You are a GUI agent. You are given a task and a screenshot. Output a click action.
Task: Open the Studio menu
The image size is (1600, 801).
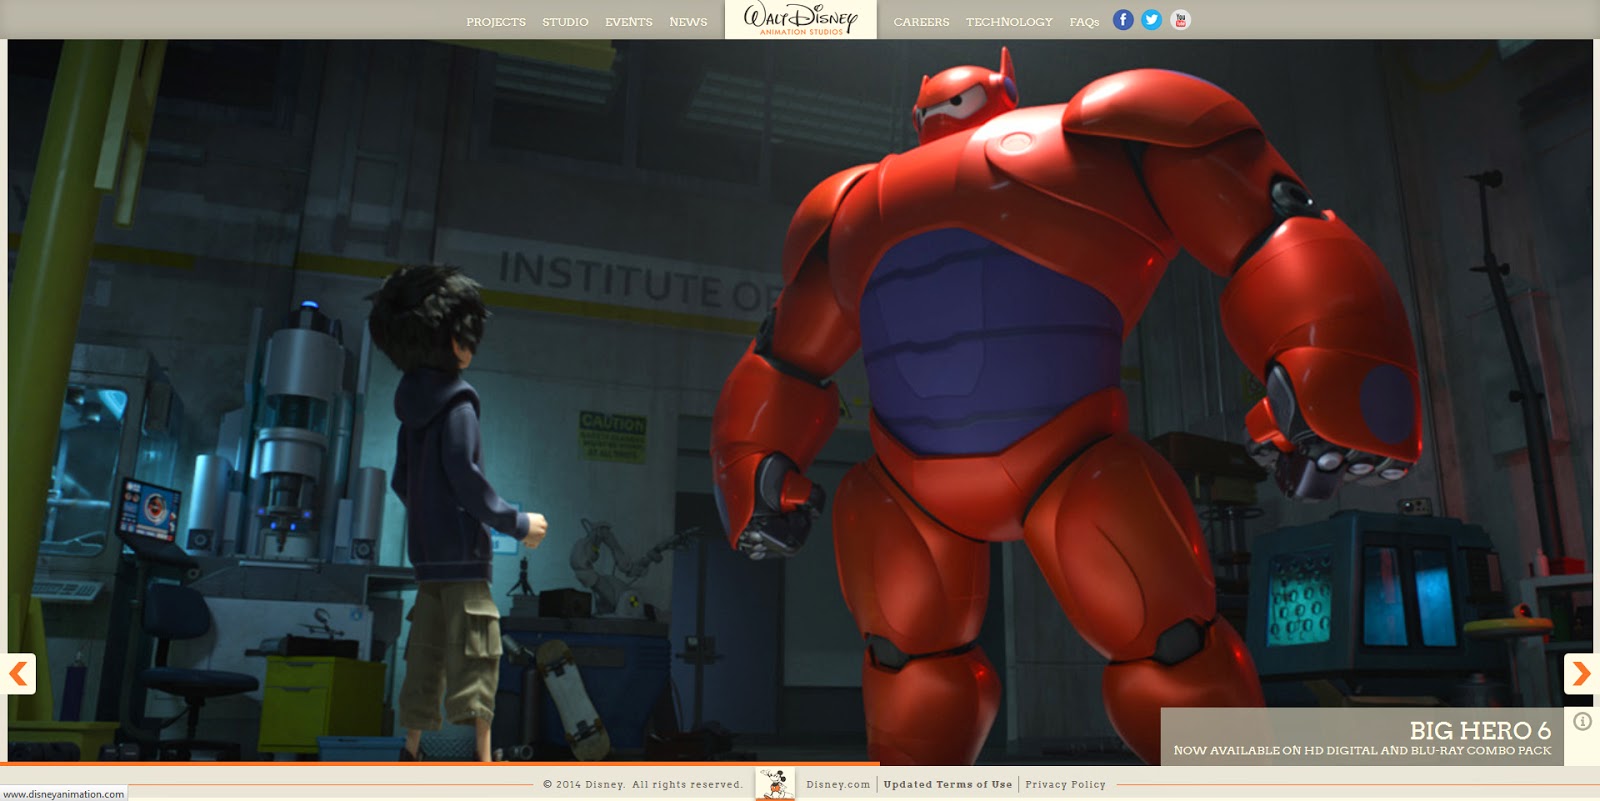coord(565,22)
